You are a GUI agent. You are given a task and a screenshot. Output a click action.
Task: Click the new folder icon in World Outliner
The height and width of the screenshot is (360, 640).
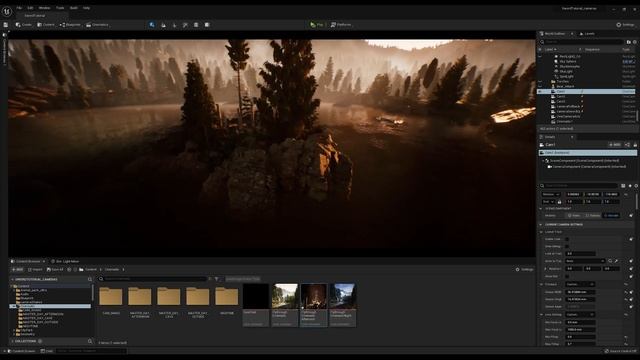coord(629,42)
